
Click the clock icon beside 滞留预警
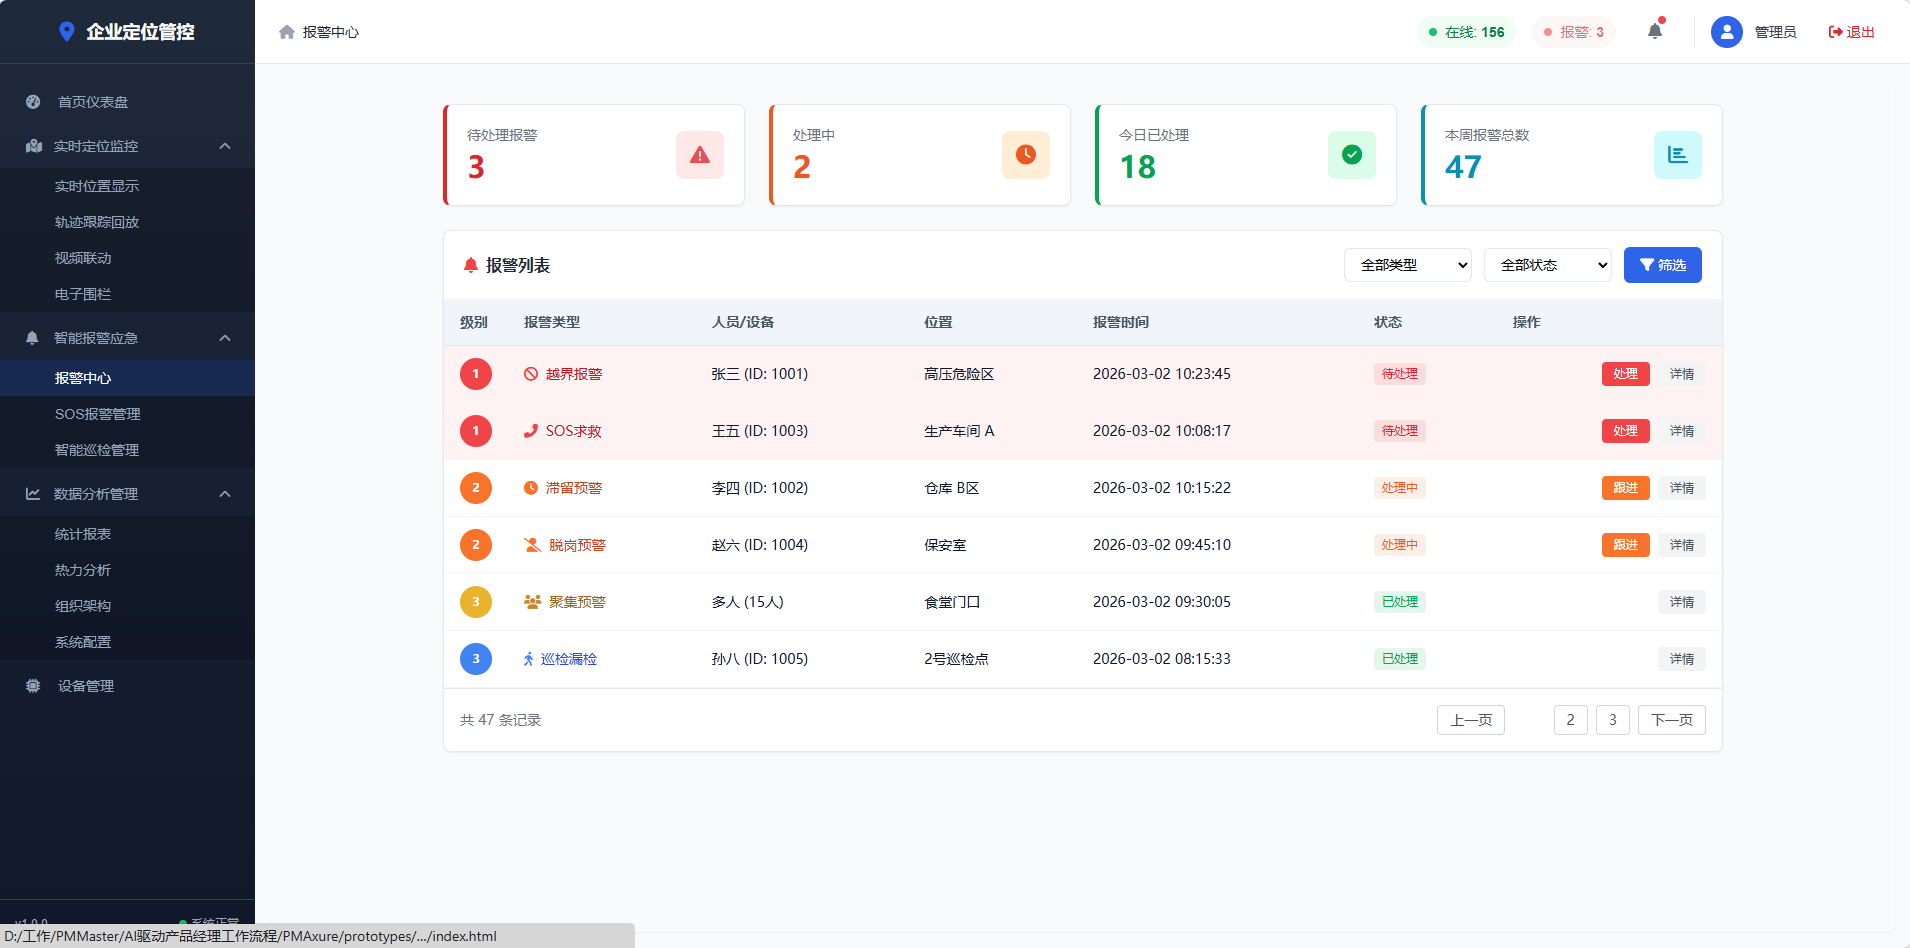coord(531,488)
